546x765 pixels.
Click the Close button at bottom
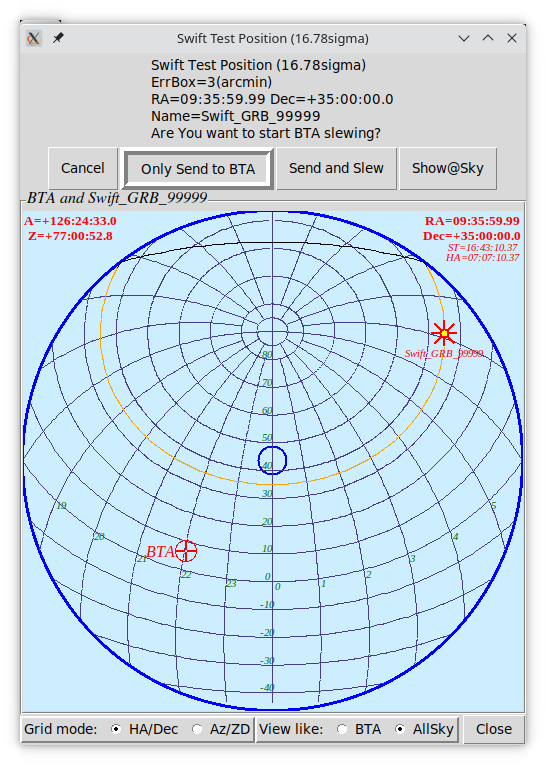(x=494, y=729)
